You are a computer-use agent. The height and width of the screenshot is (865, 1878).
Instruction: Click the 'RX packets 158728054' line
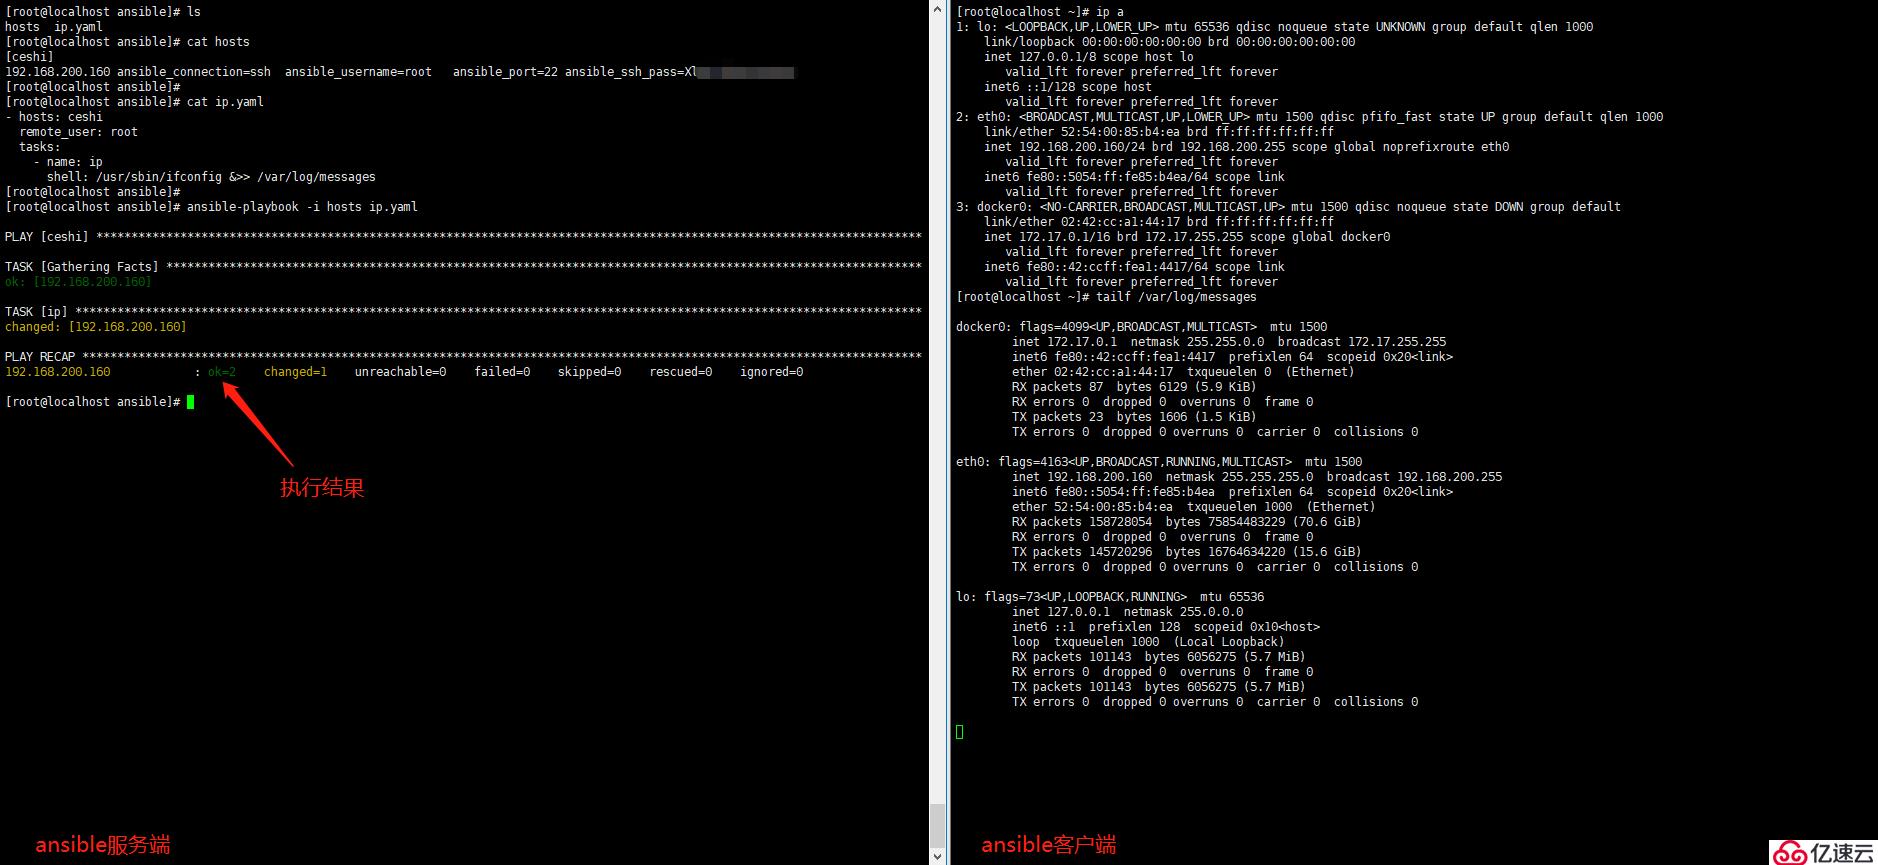coord(1187,522)
